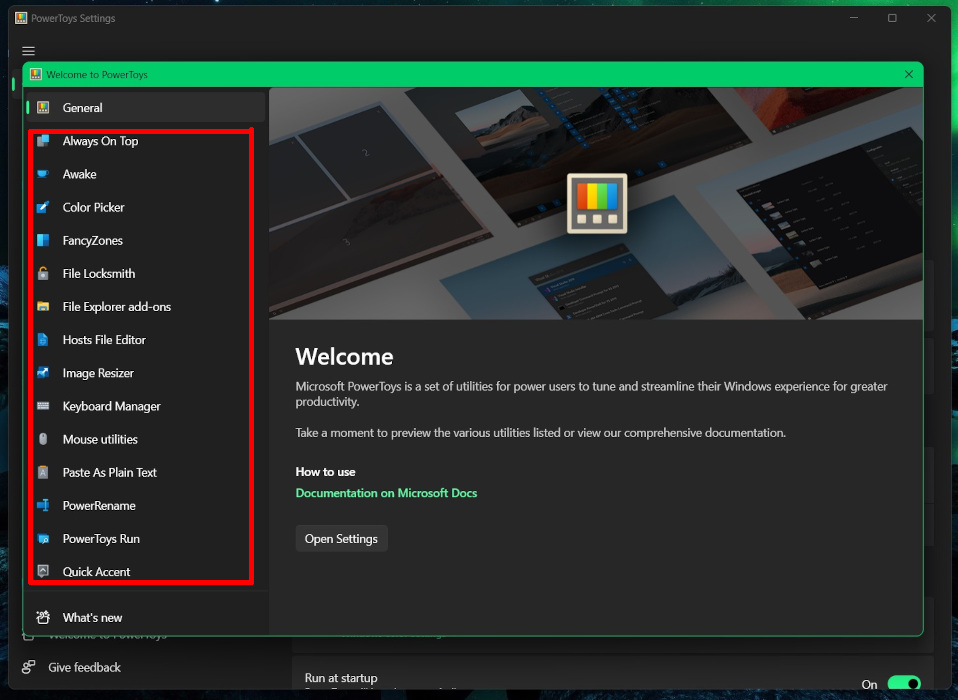Click the Image Resizer icon
Viewport: 958px width, 700px height.
point(44,373)
